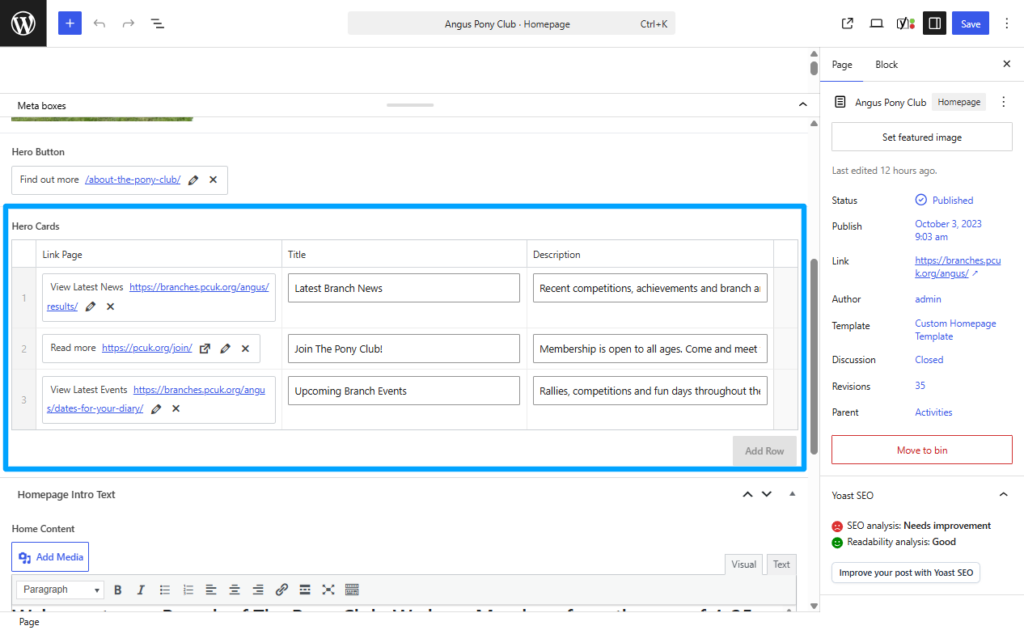Screen dimensions: 1024x630
Task: Click the Latest Branch News title field
Action: click(x=404, y=288)
